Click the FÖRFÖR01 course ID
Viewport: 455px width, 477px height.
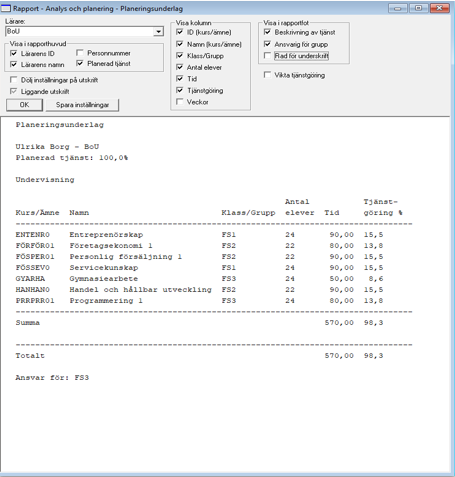35,246
